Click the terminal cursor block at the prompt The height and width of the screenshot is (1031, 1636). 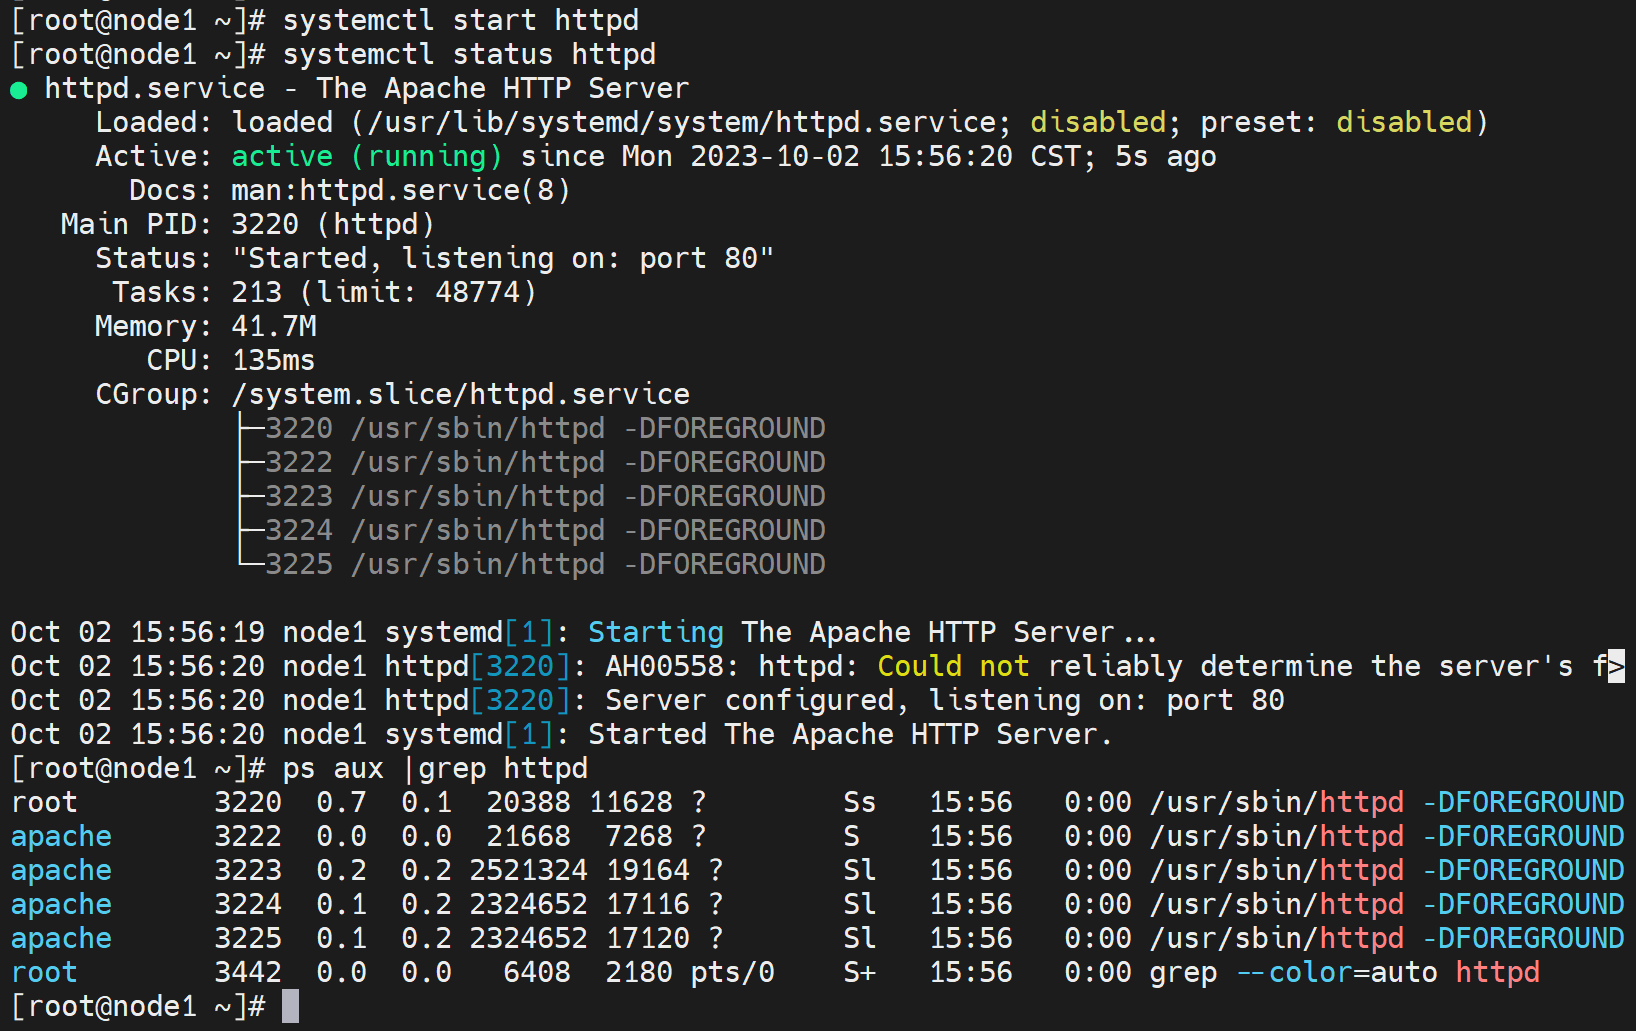click(x=290, y=1006)
